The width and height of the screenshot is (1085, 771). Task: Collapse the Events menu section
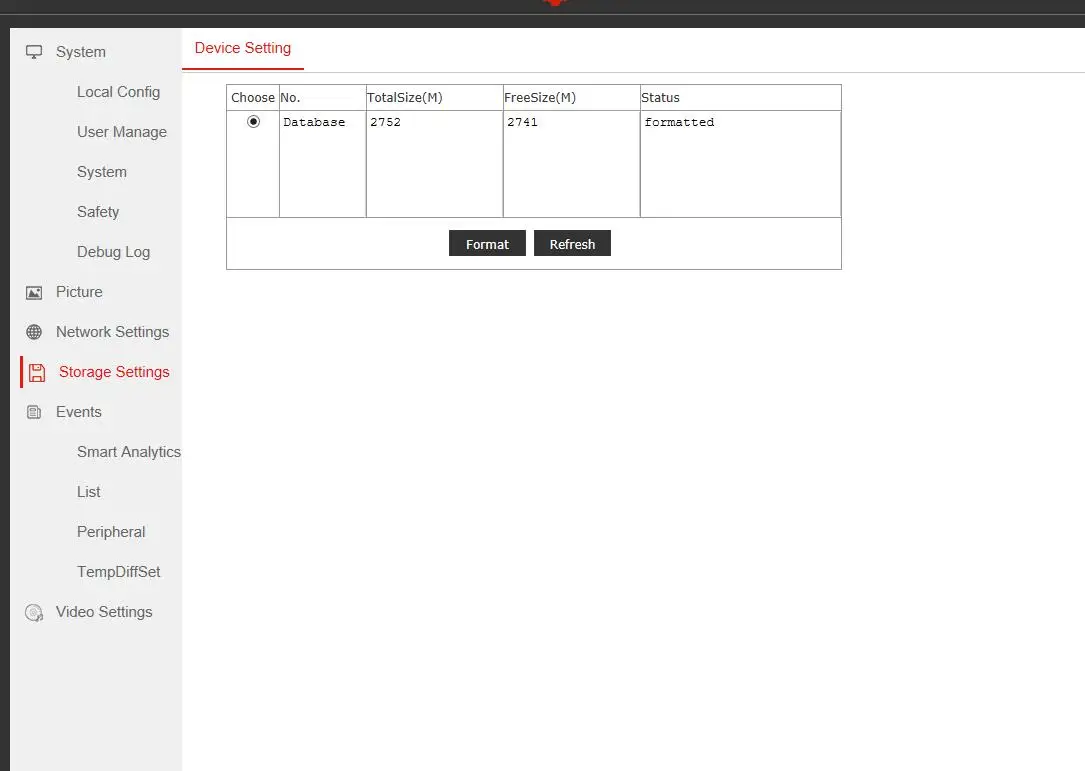point(78,412)
